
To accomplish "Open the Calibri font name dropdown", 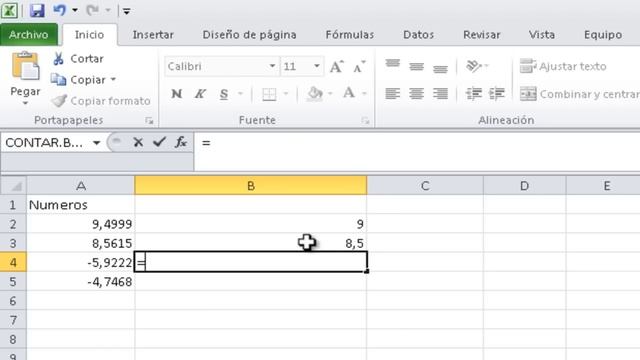I will click(x=272, y=66).
